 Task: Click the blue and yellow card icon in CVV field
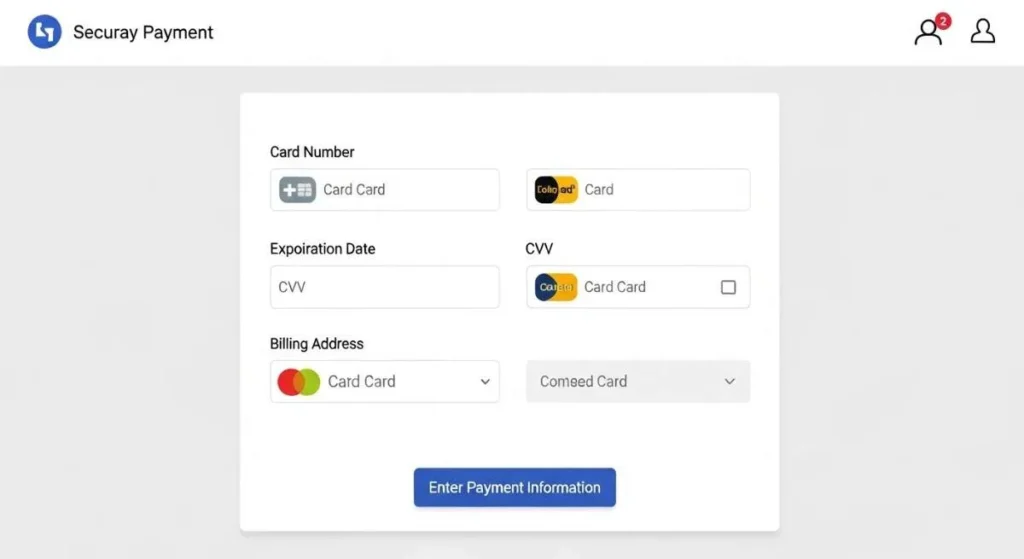coord(556,287)
